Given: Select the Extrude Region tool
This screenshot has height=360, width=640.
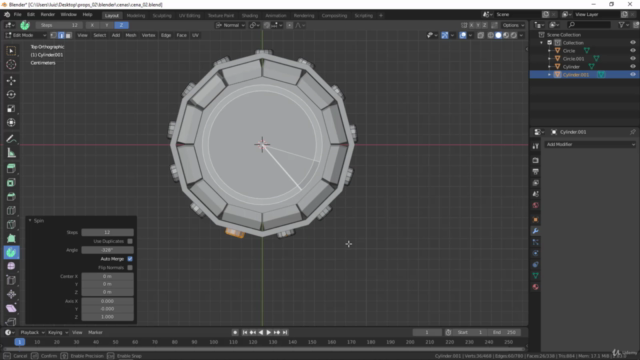Looking at the screenshot, I should [11, 168].
